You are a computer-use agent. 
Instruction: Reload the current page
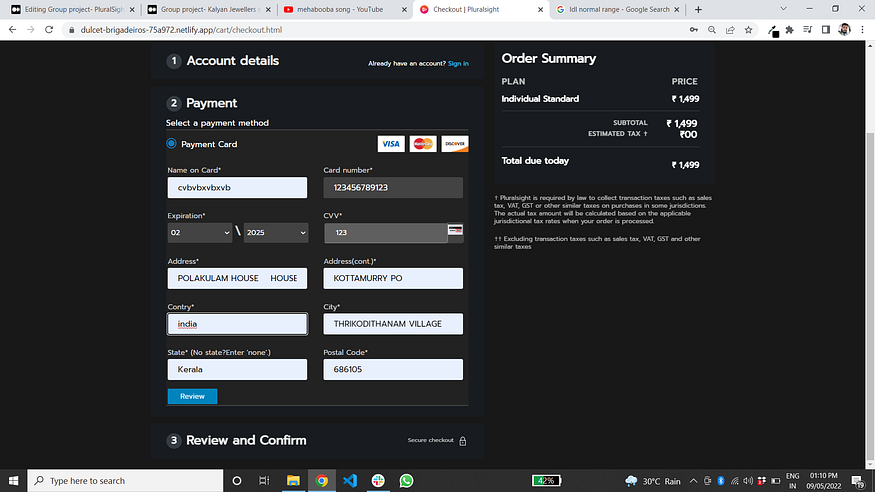(x=49, y=30)
